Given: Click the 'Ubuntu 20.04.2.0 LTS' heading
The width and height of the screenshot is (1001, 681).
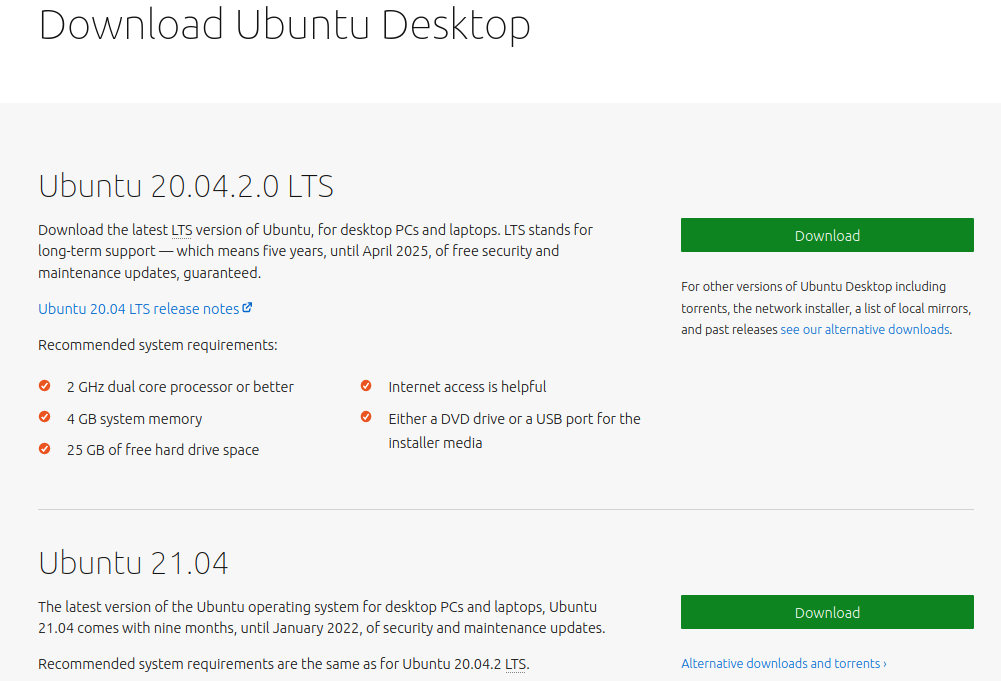Looking at the screenshot, I should pos(186,186).
